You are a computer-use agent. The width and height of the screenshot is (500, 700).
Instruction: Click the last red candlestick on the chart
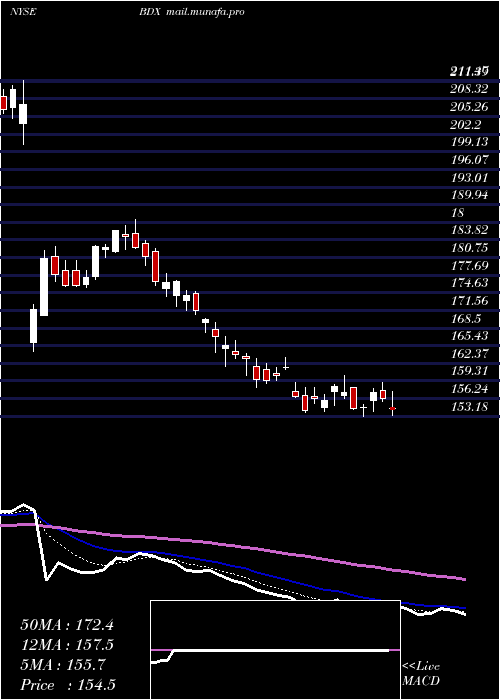pyautogui.click(x=393, y=408)
